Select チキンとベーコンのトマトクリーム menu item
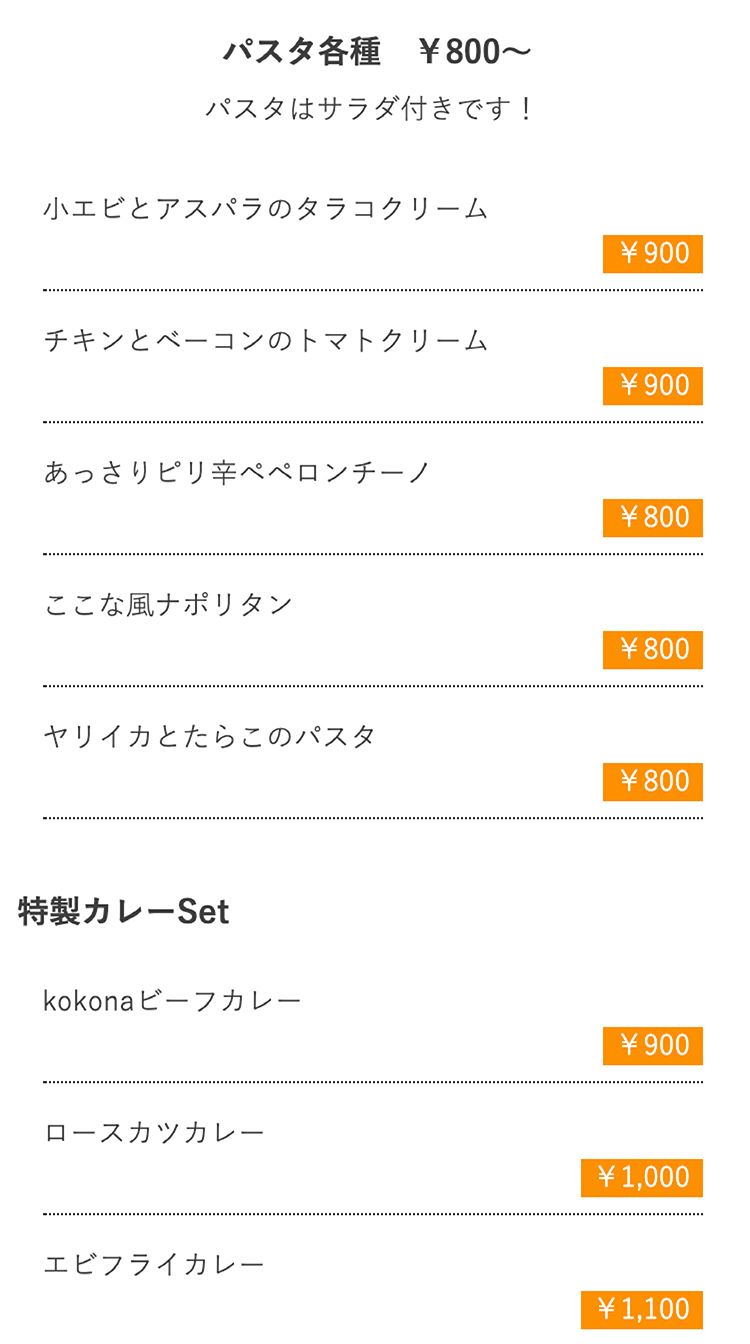Image resolution: width=750 pixels, height=1344 pixels. tap(266, 341)
